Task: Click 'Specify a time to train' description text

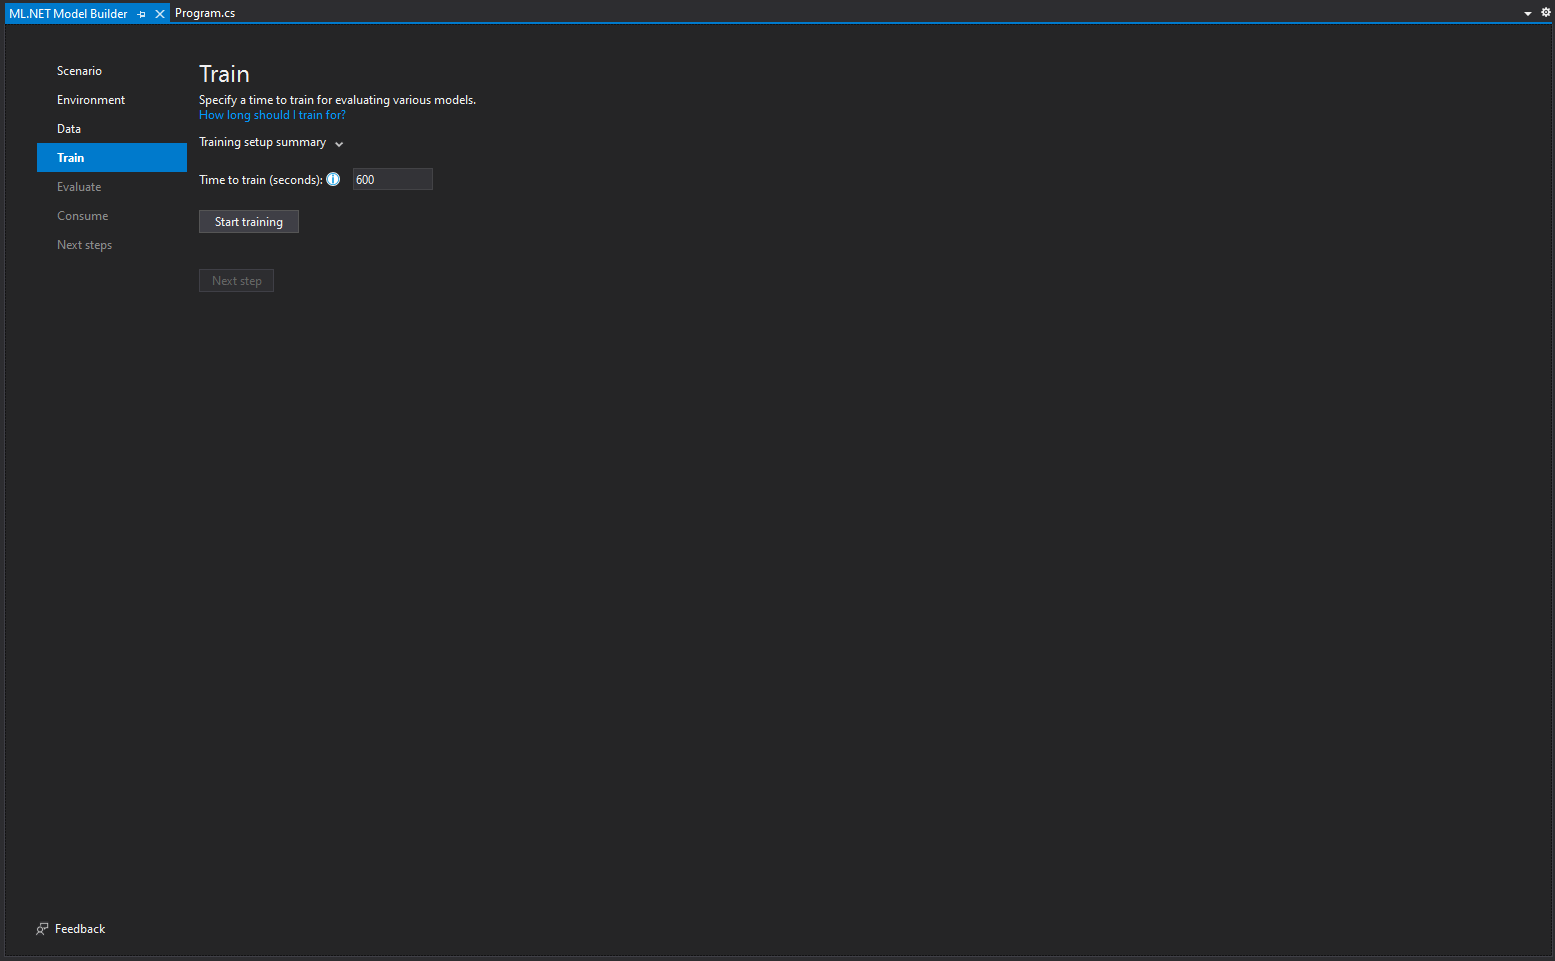Action: click(x=337, y=100)
